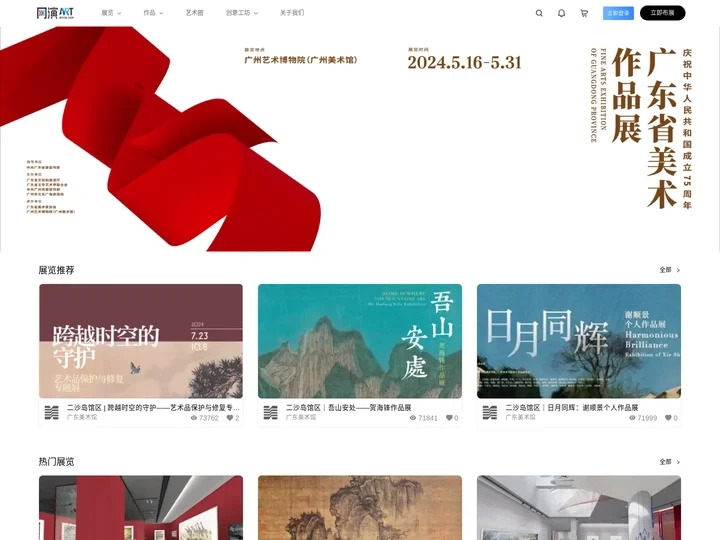
Task: Expand the 展览 dropdown menu
Action: click(111, 13)
